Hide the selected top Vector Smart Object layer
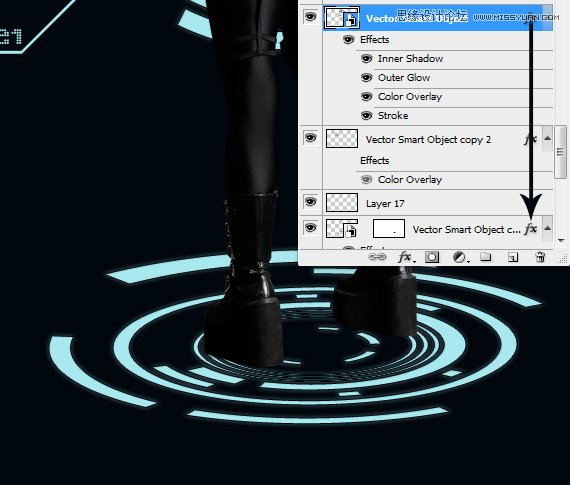Viewport: 570px width, 485px height. [x=310, y=17]
